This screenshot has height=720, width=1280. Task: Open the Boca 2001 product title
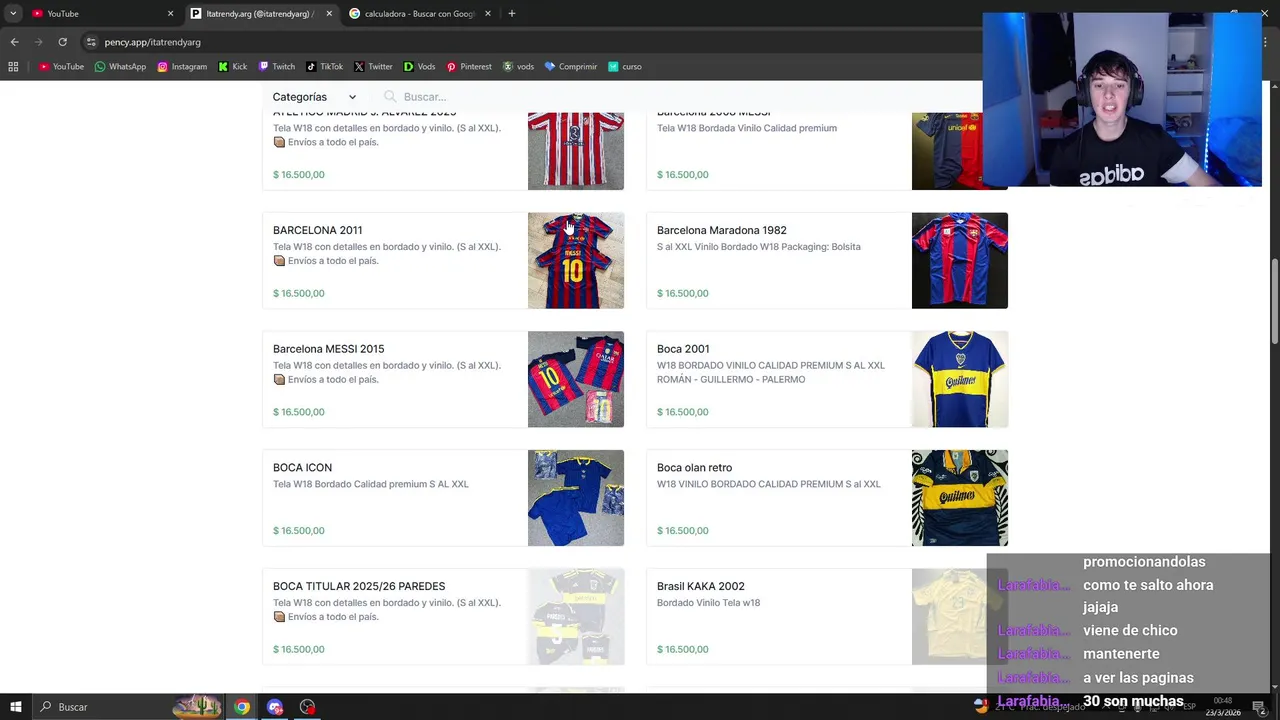point(683,349)
